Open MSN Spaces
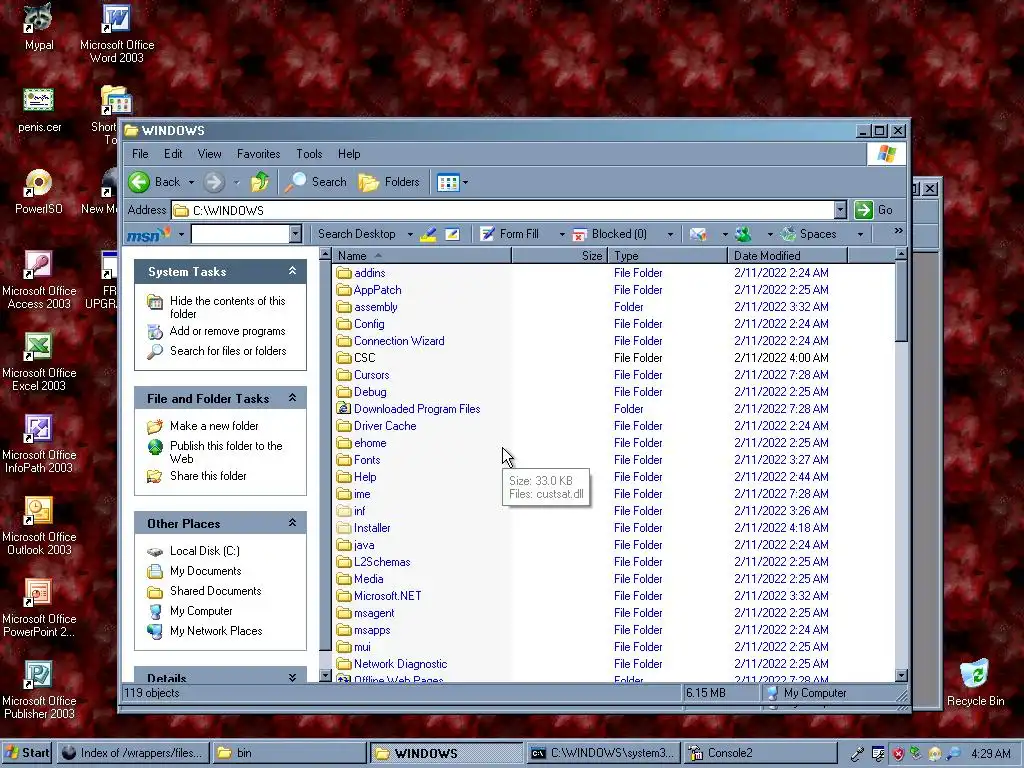The image size is (1024, 768). pos(809,234)
